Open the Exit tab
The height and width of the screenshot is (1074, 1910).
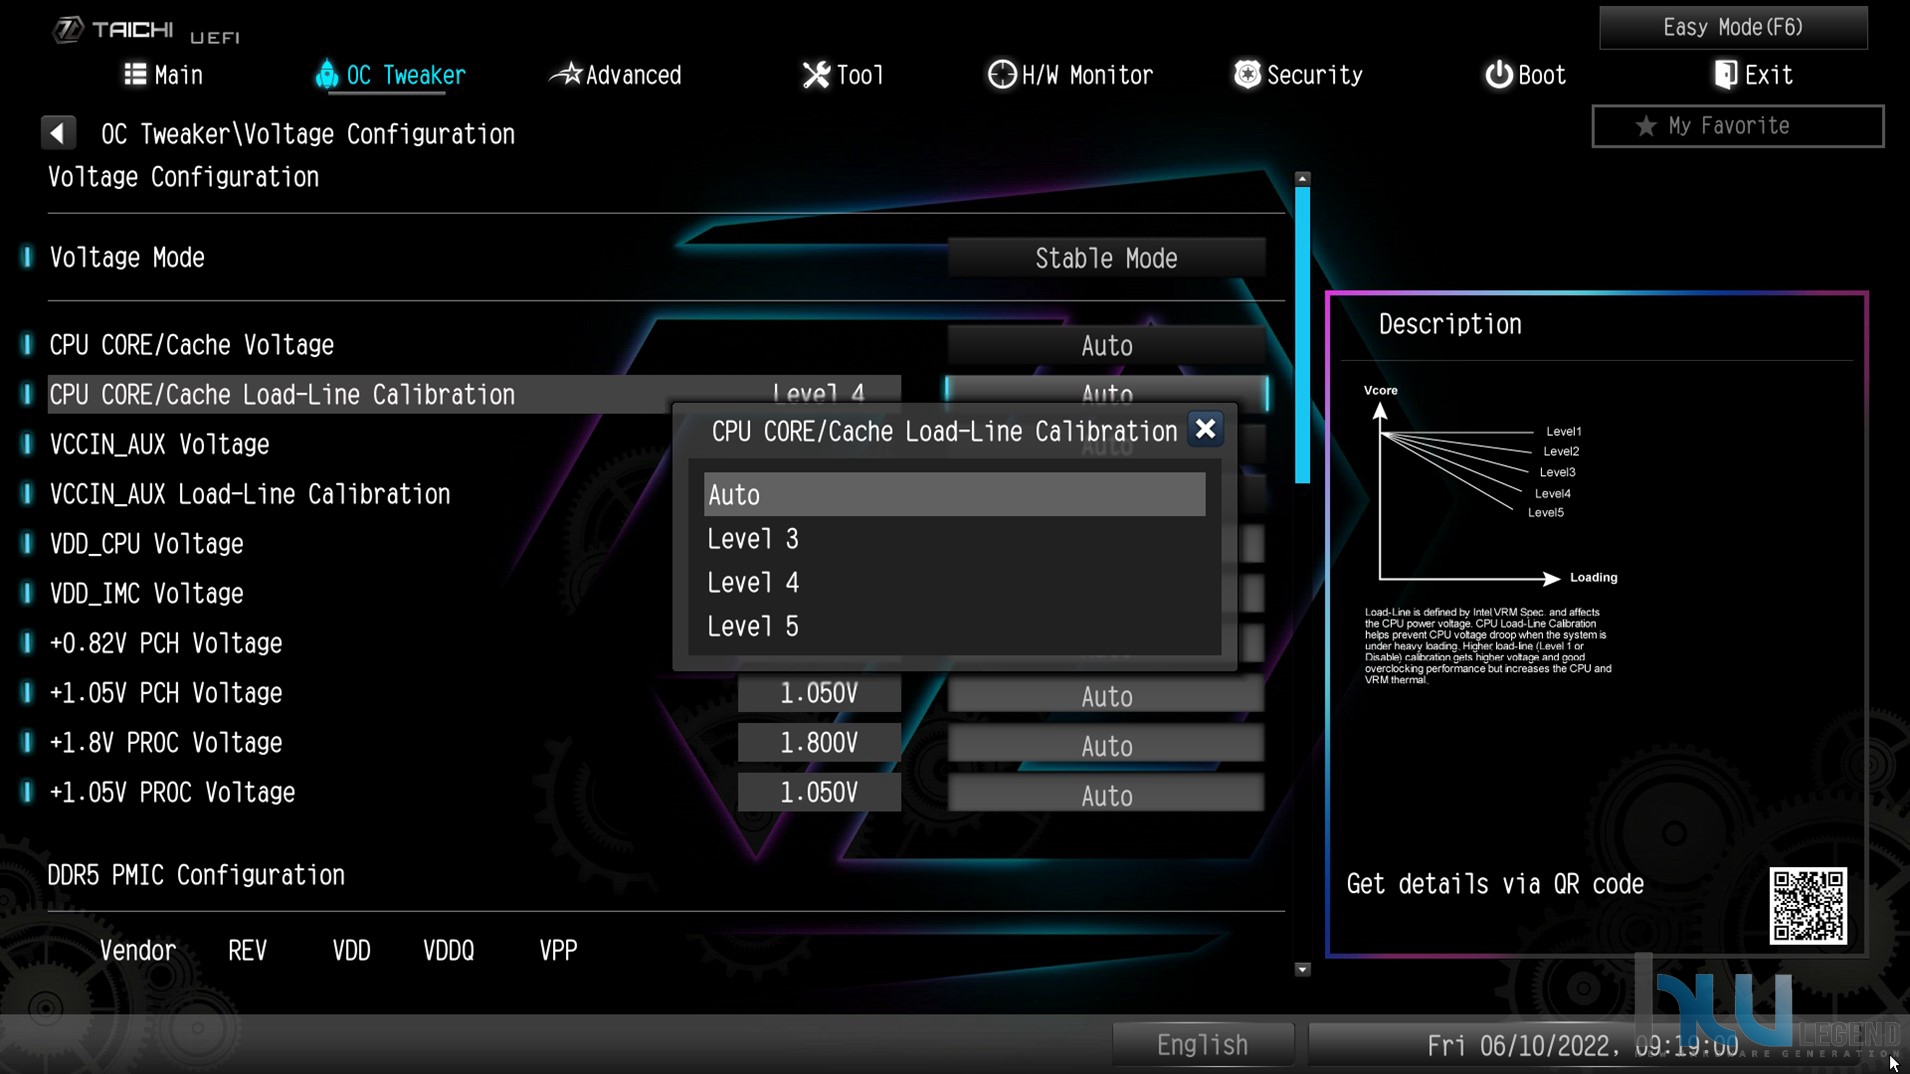tap(1753, 75)
